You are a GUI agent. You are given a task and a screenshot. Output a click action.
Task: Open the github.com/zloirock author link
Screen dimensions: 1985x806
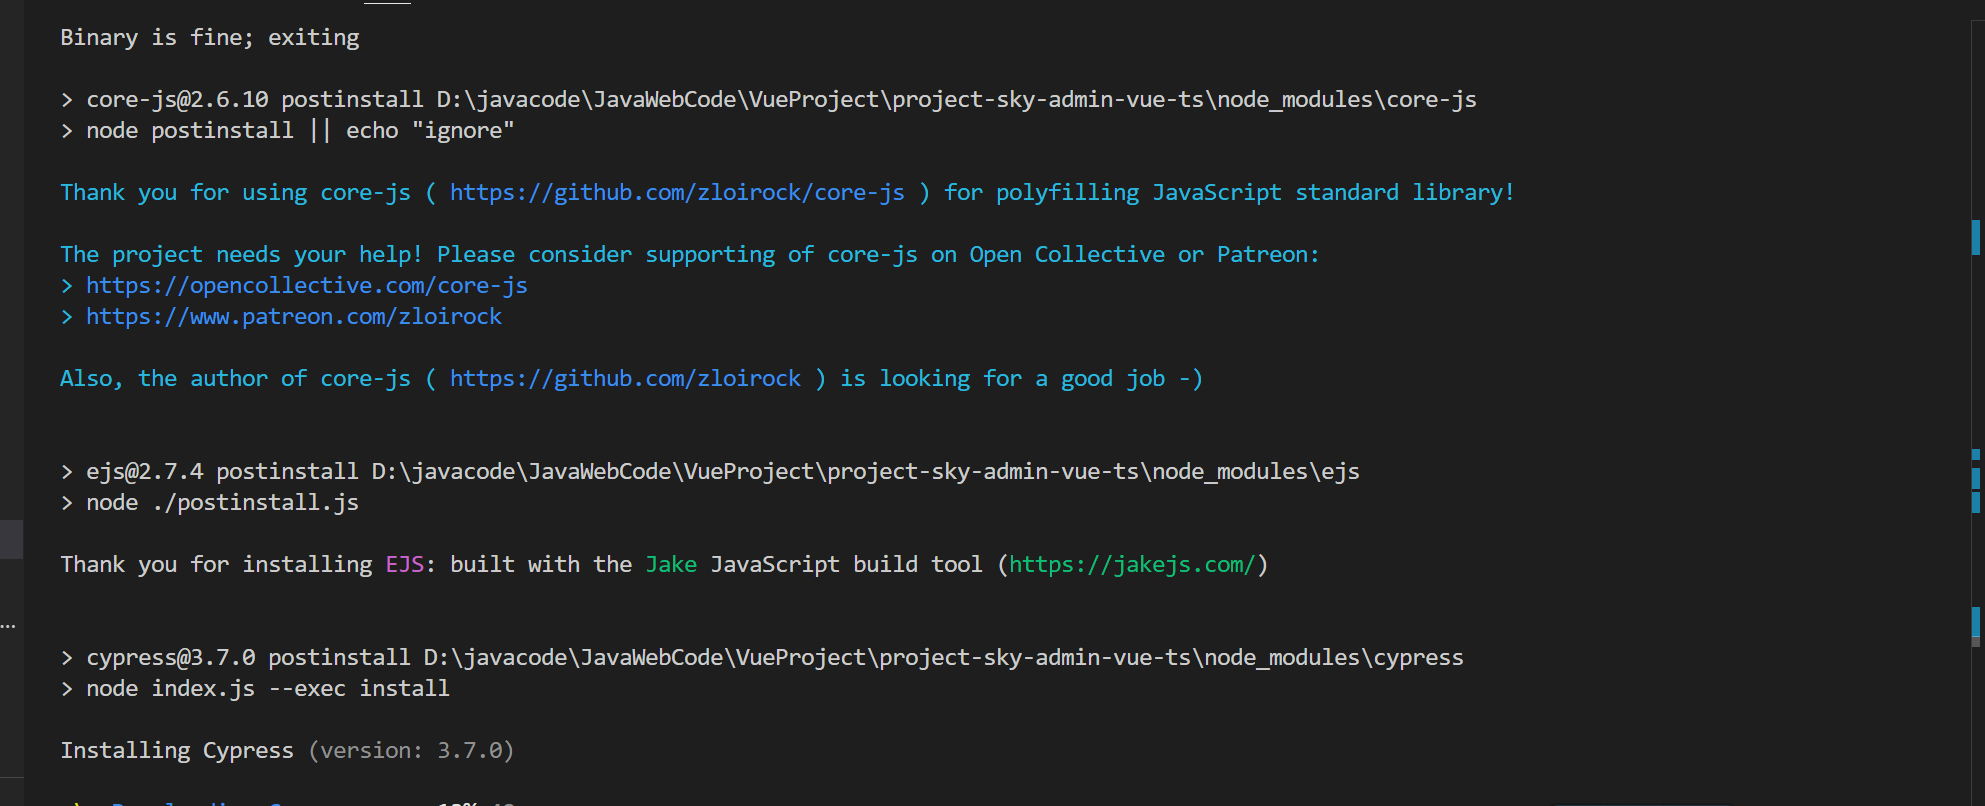(625, 378)
